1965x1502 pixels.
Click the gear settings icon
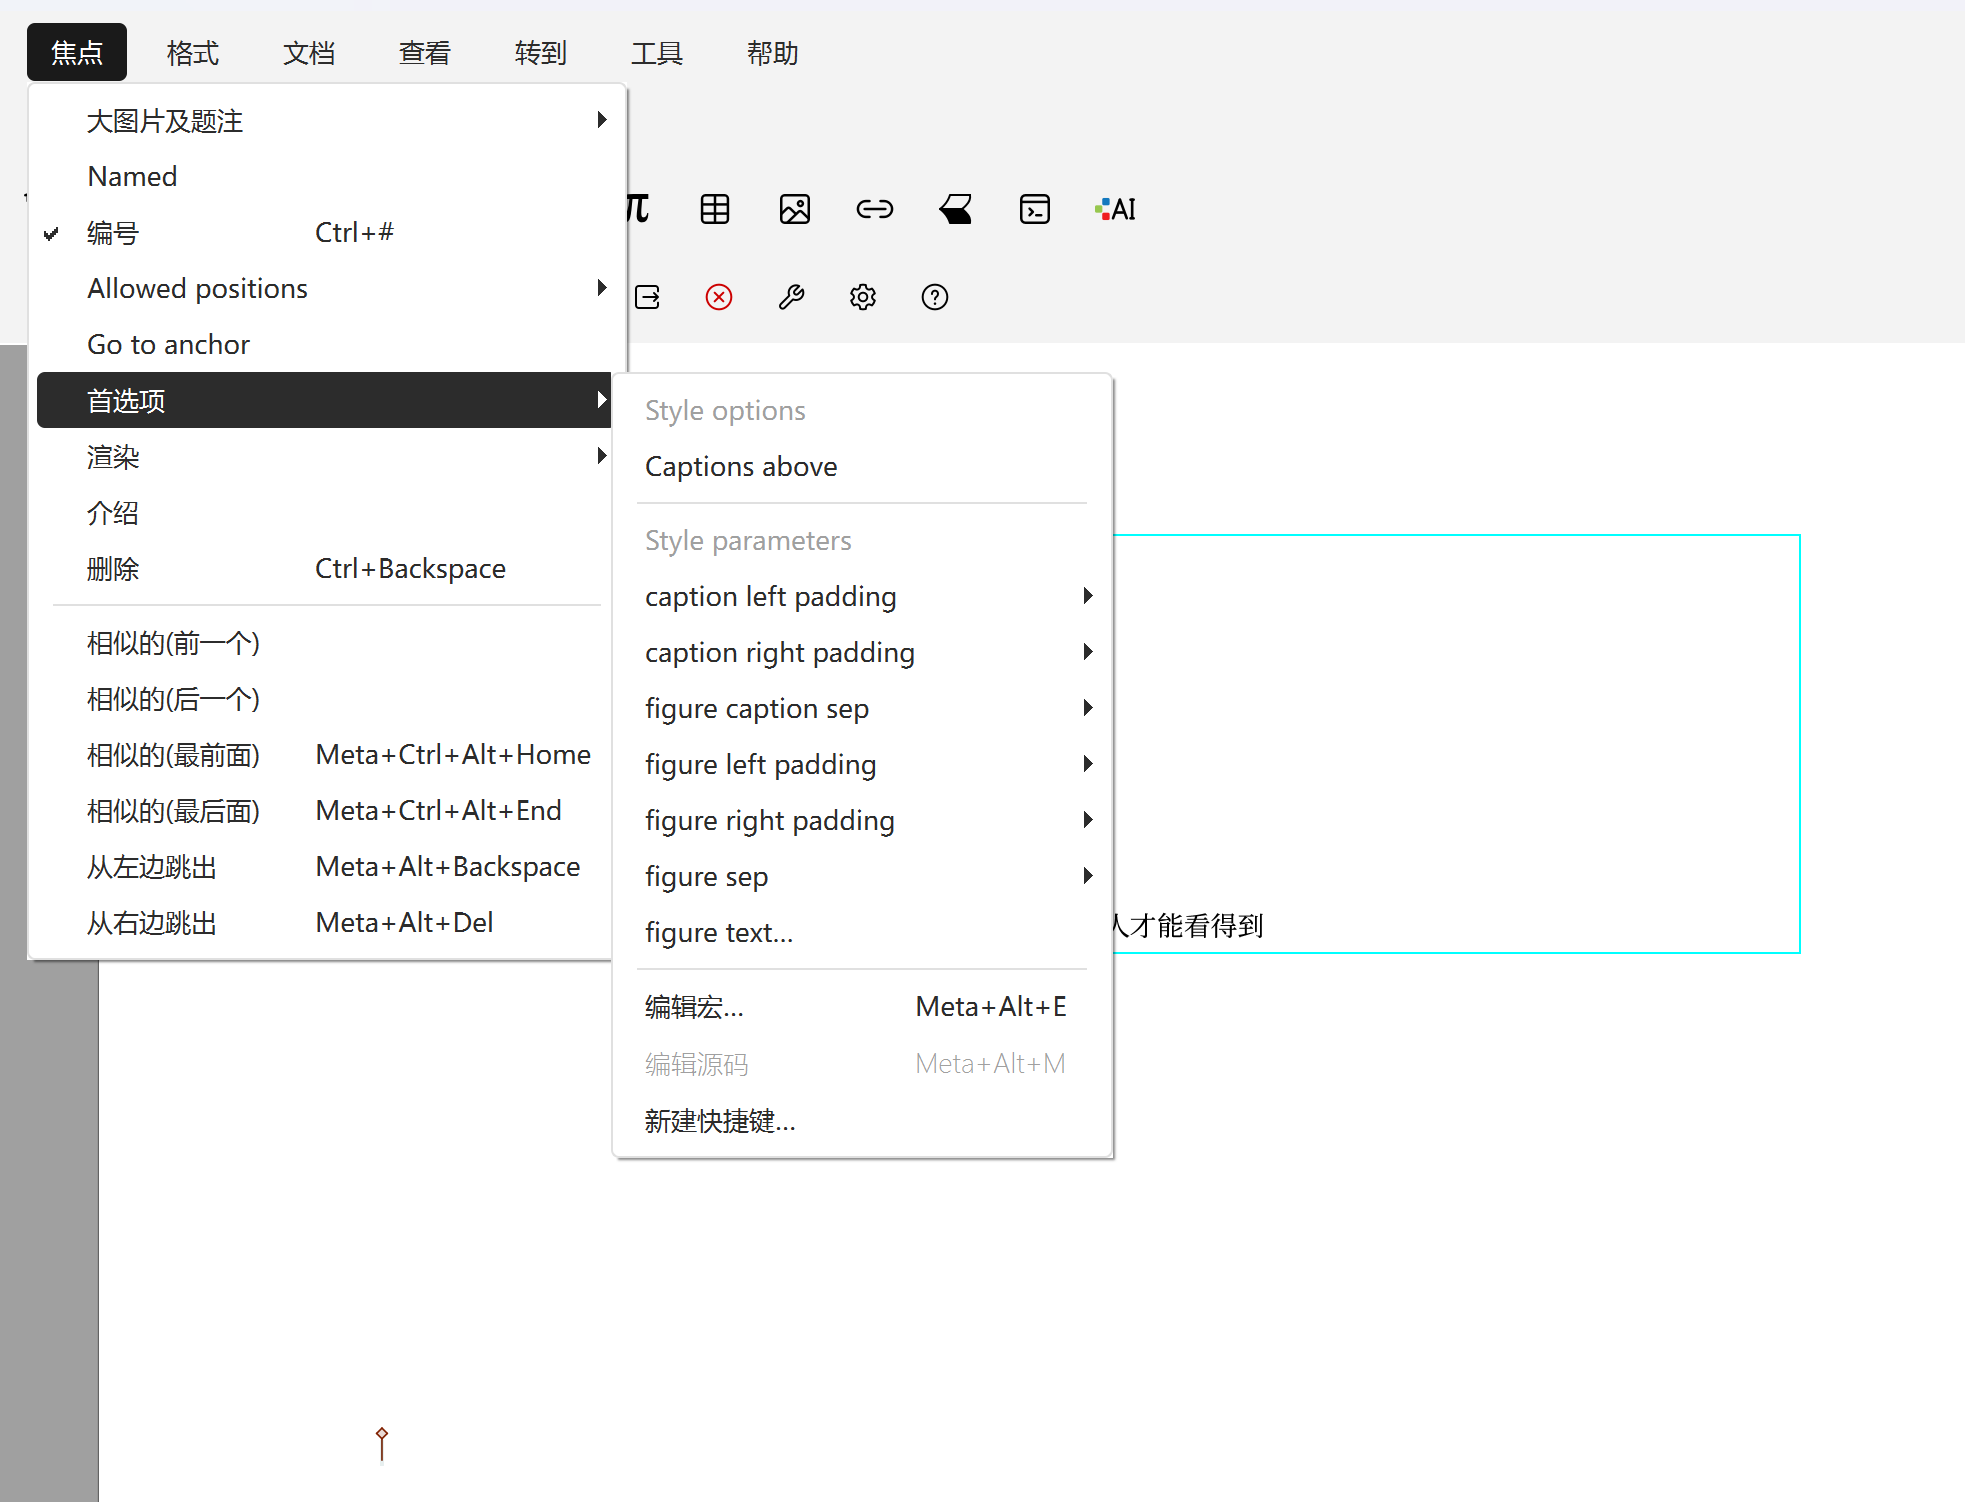(862, 297)
